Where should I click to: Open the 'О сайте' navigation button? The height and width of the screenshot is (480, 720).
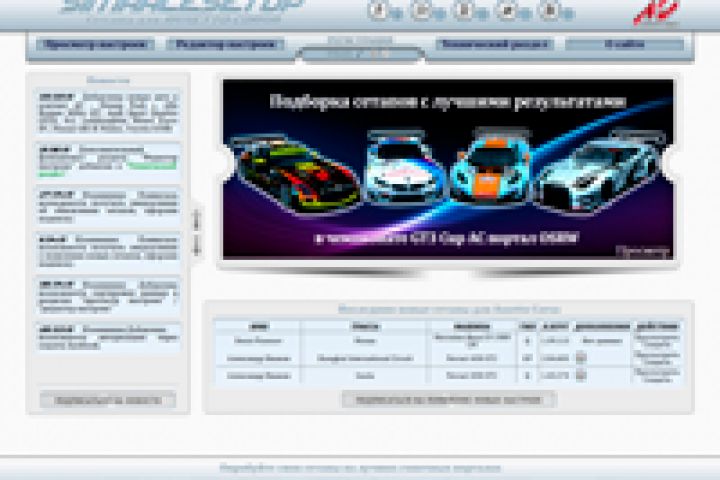624,45
